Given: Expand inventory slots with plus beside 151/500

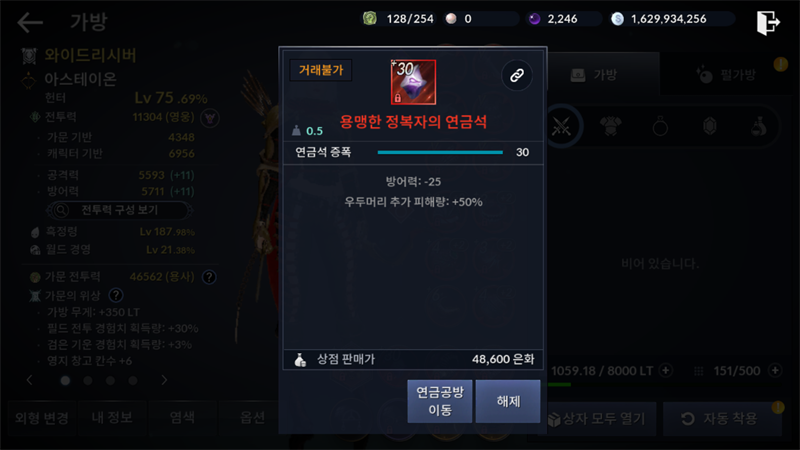Looking at the screenshot, I should [x=774, y=370].
